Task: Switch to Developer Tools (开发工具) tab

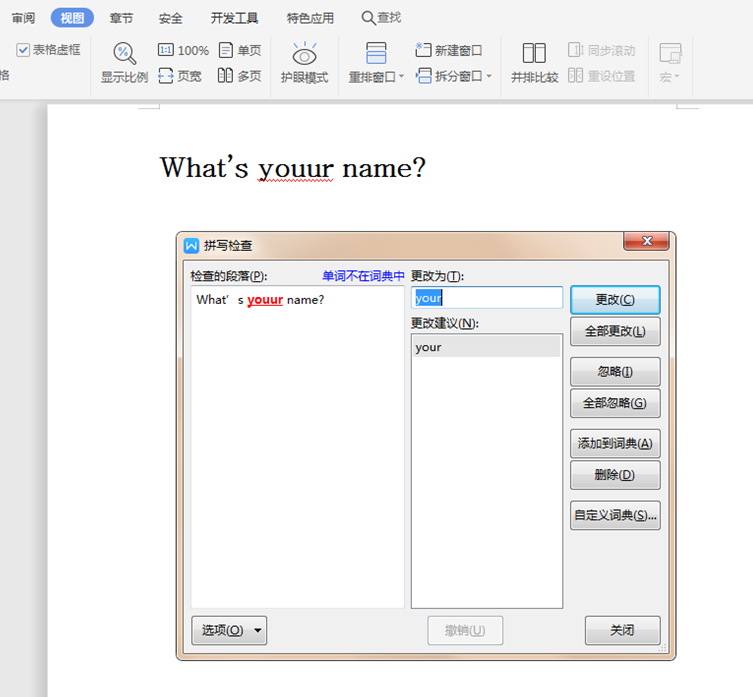Action: coord(234,18)
